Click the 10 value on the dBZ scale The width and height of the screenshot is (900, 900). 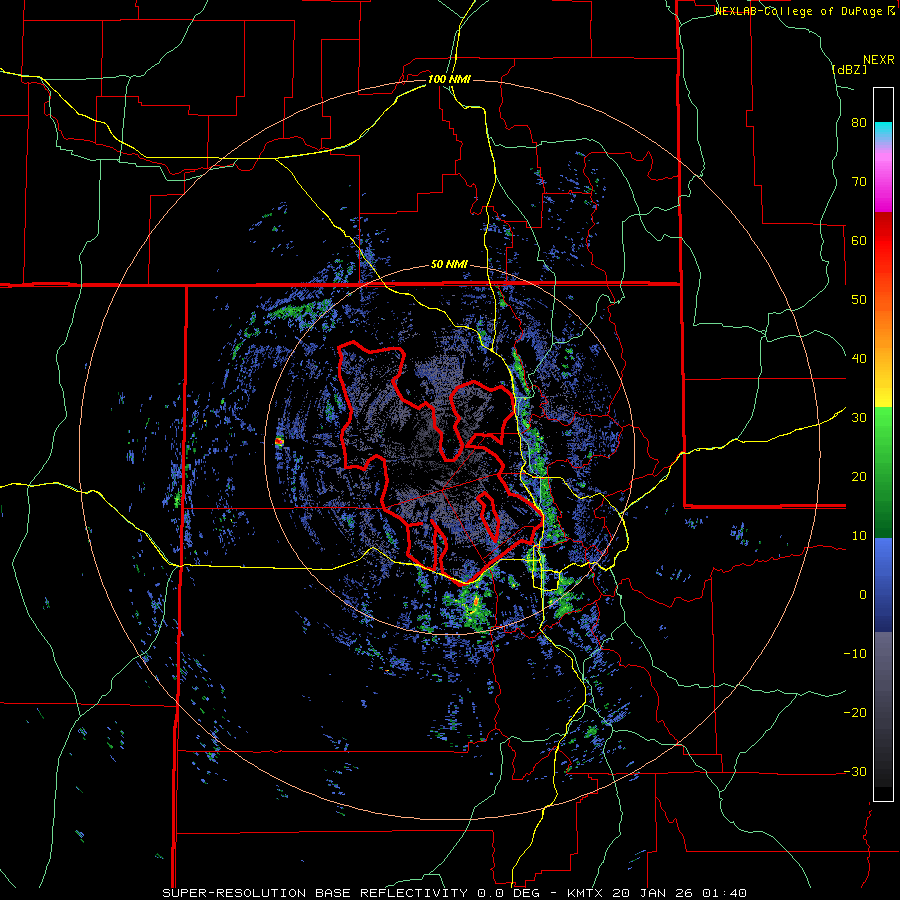pyautogui.click(x=859, y=536)
